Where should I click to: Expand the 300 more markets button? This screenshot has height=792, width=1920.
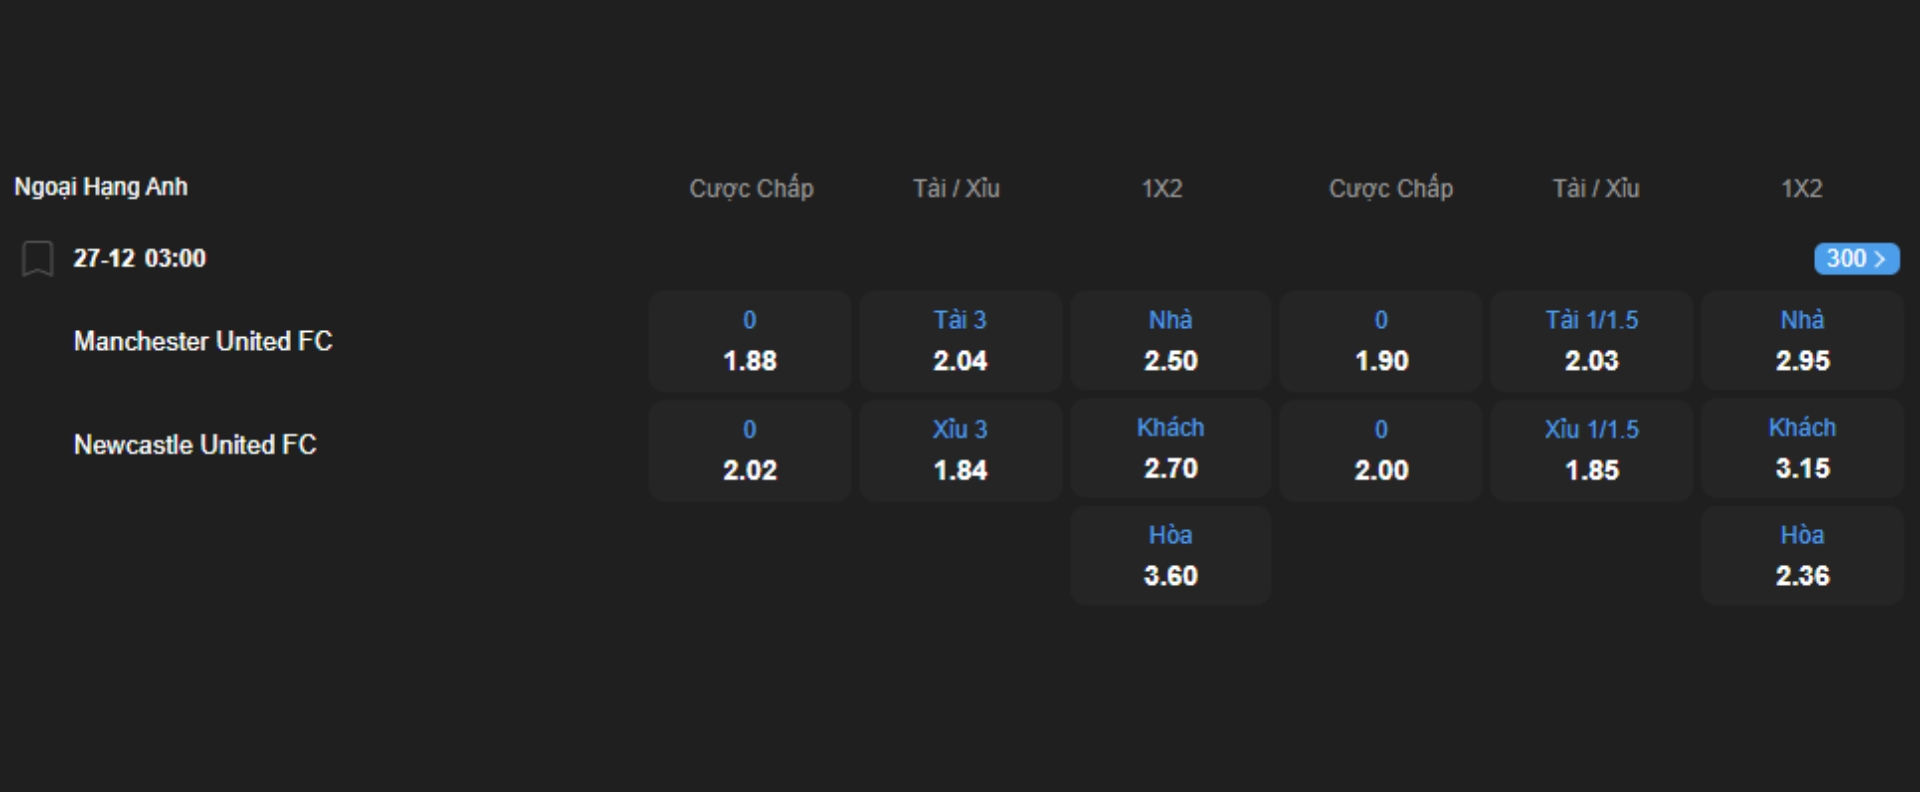coord(1856,259)
